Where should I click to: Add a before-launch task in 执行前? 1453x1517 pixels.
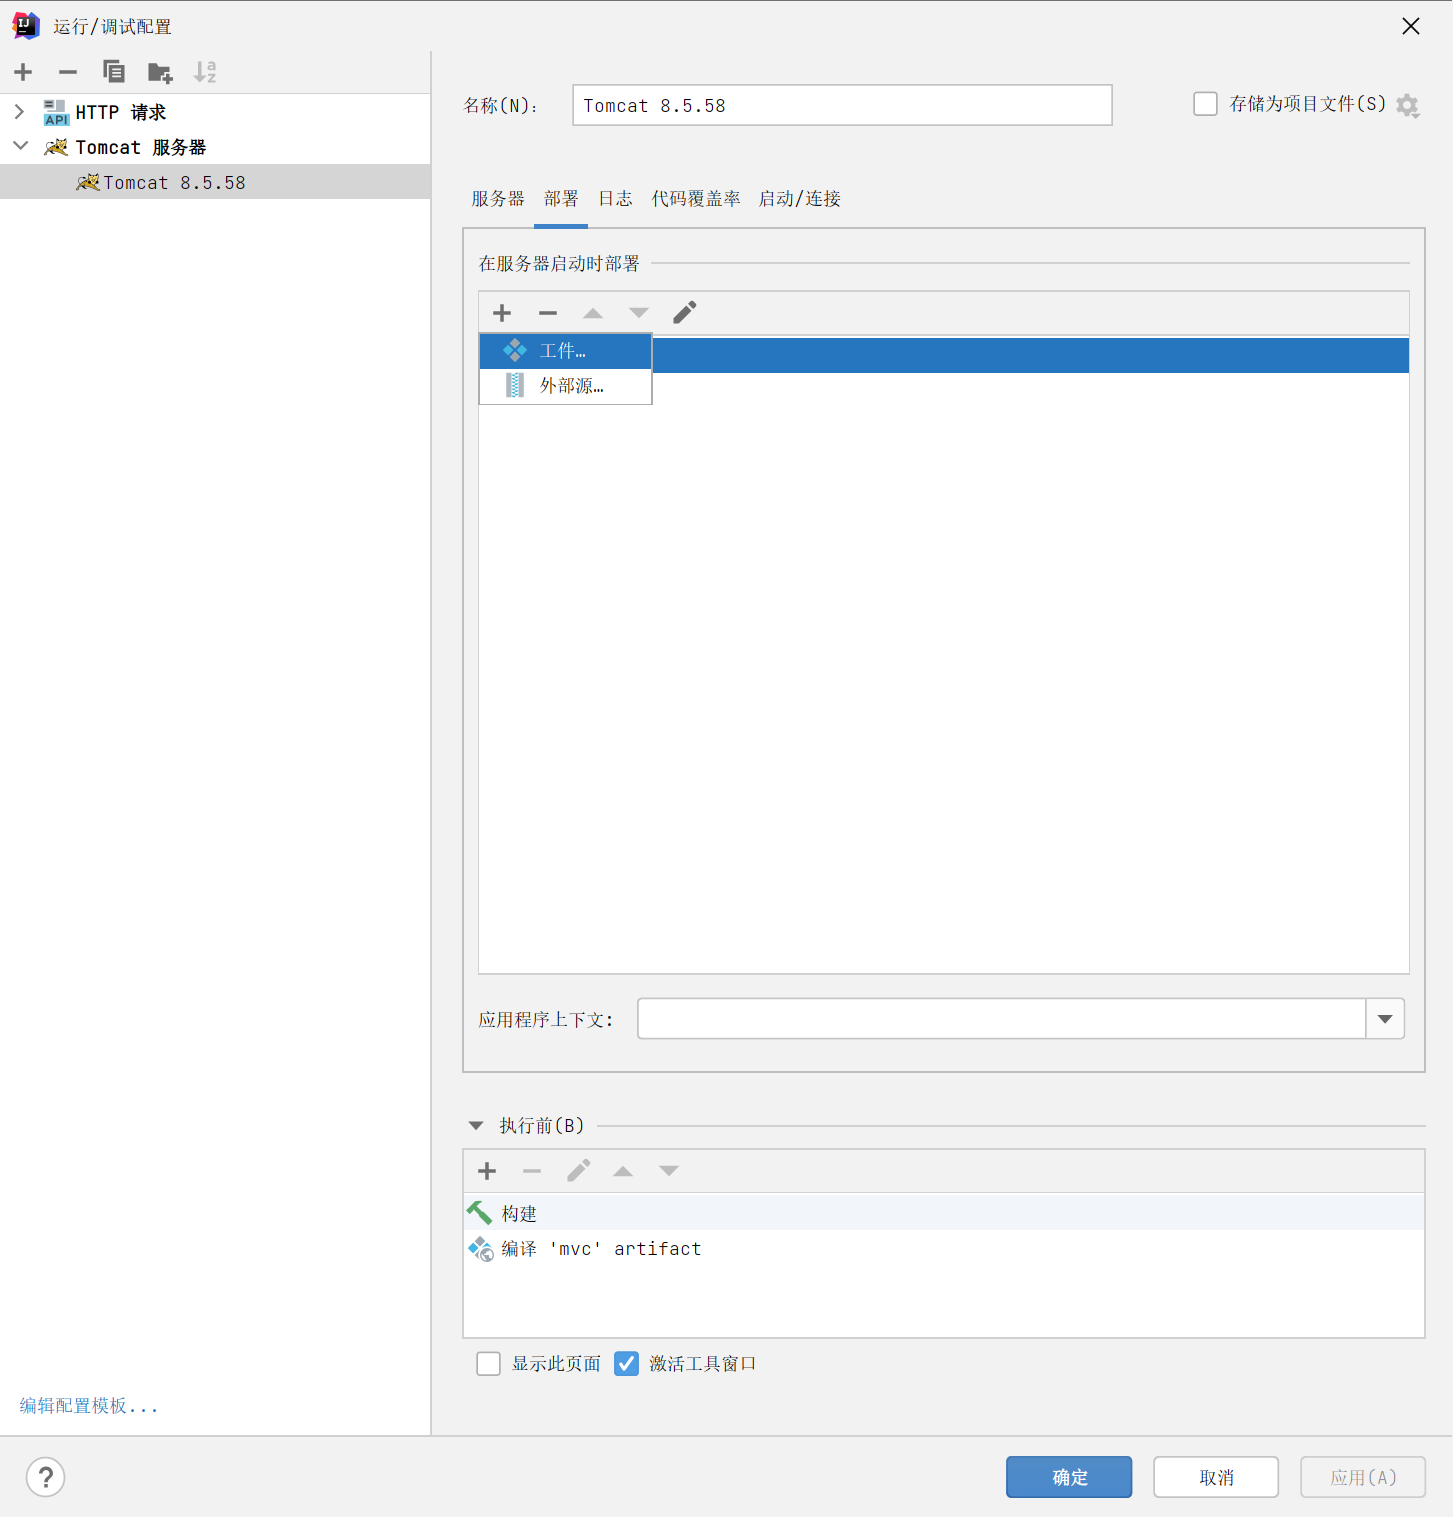(x=487, y=1171)
